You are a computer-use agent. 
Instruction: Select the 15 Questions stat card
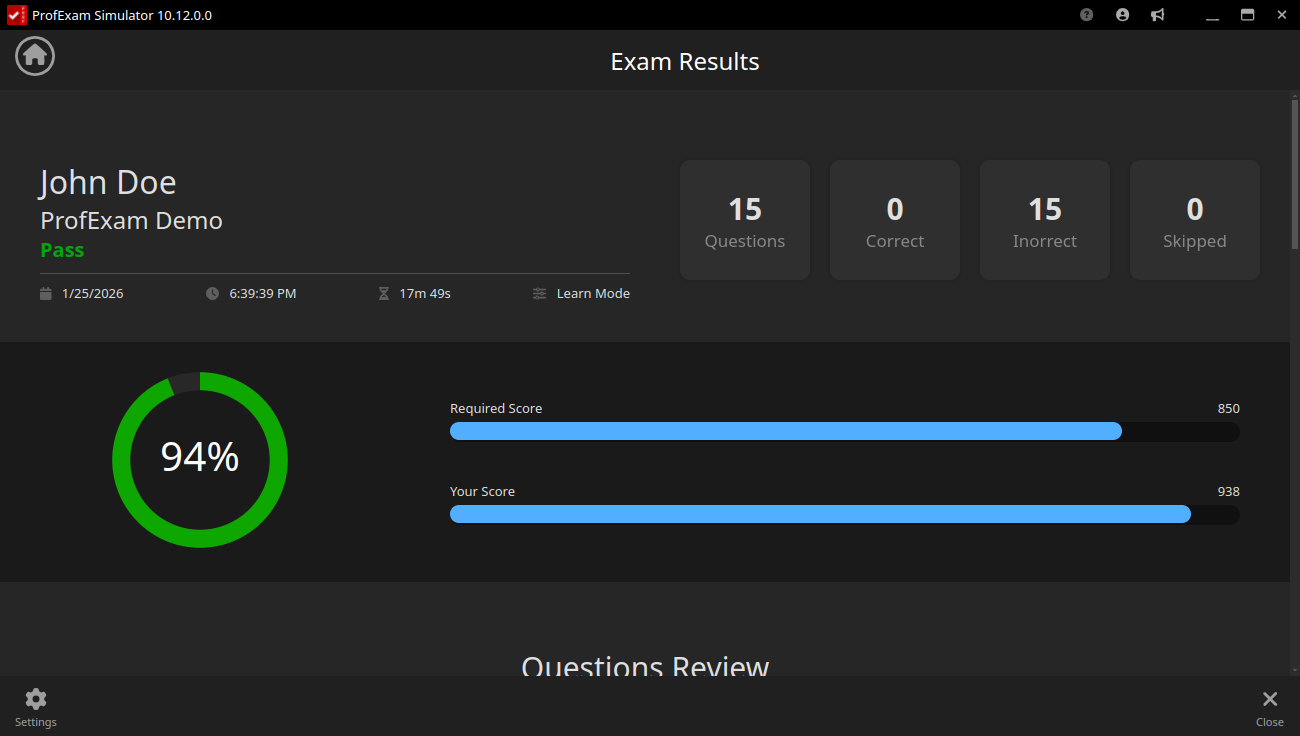pos(745,220)
